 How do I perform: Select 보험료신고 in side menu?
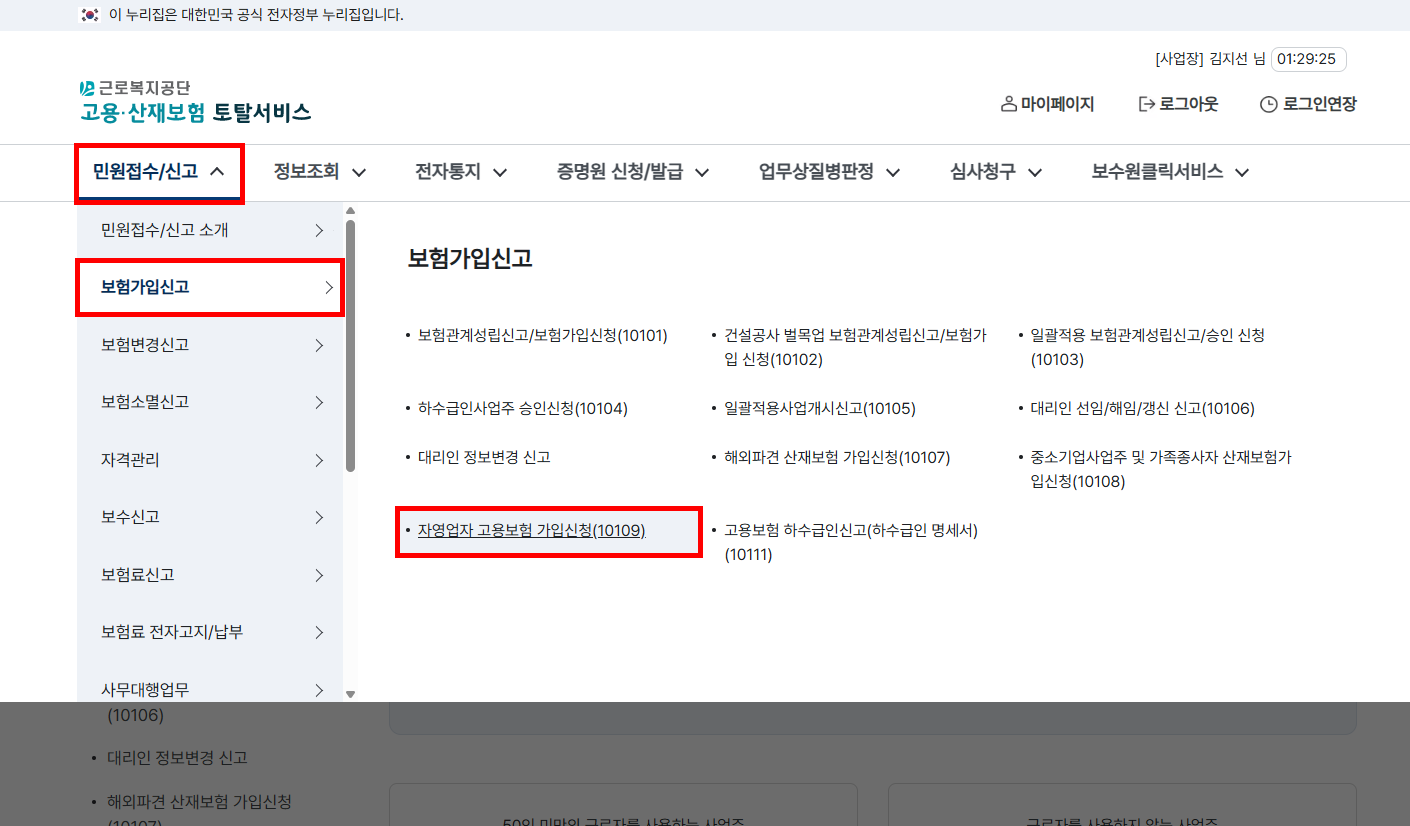[210, 575]
